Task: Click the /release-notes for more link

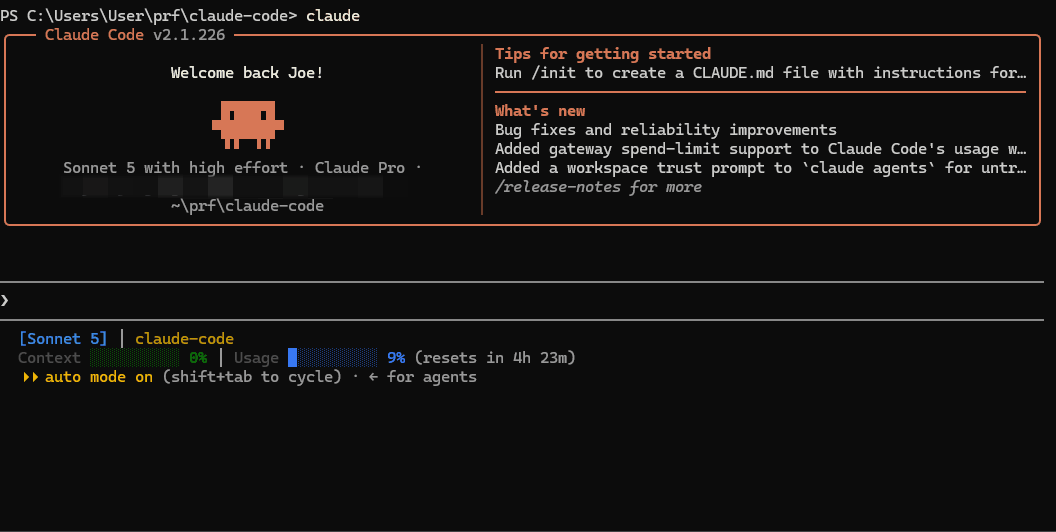Action: tap(598, 187)
